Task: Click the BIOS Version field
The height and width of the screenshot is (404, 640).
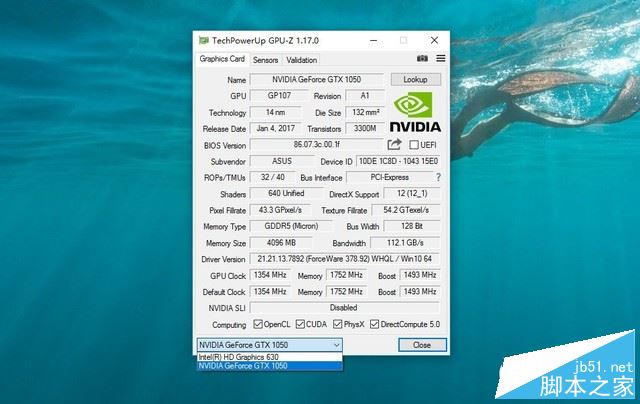Action: pyautogui.click(x=317, y=144)
